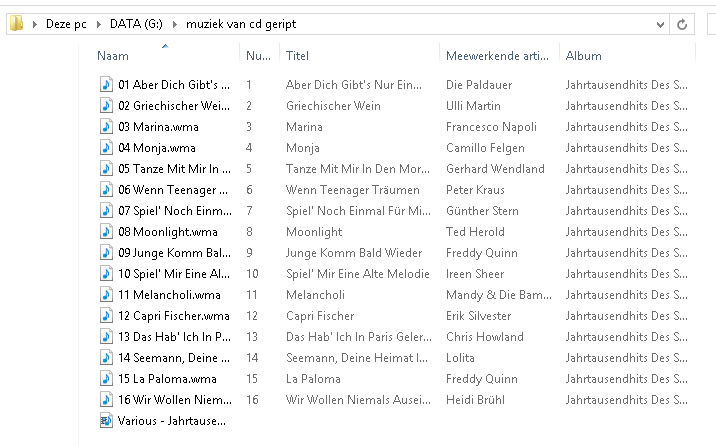716x446 pixels.
Task: Click the folder icon in the address bar
Action: click(x=17, y=23)
